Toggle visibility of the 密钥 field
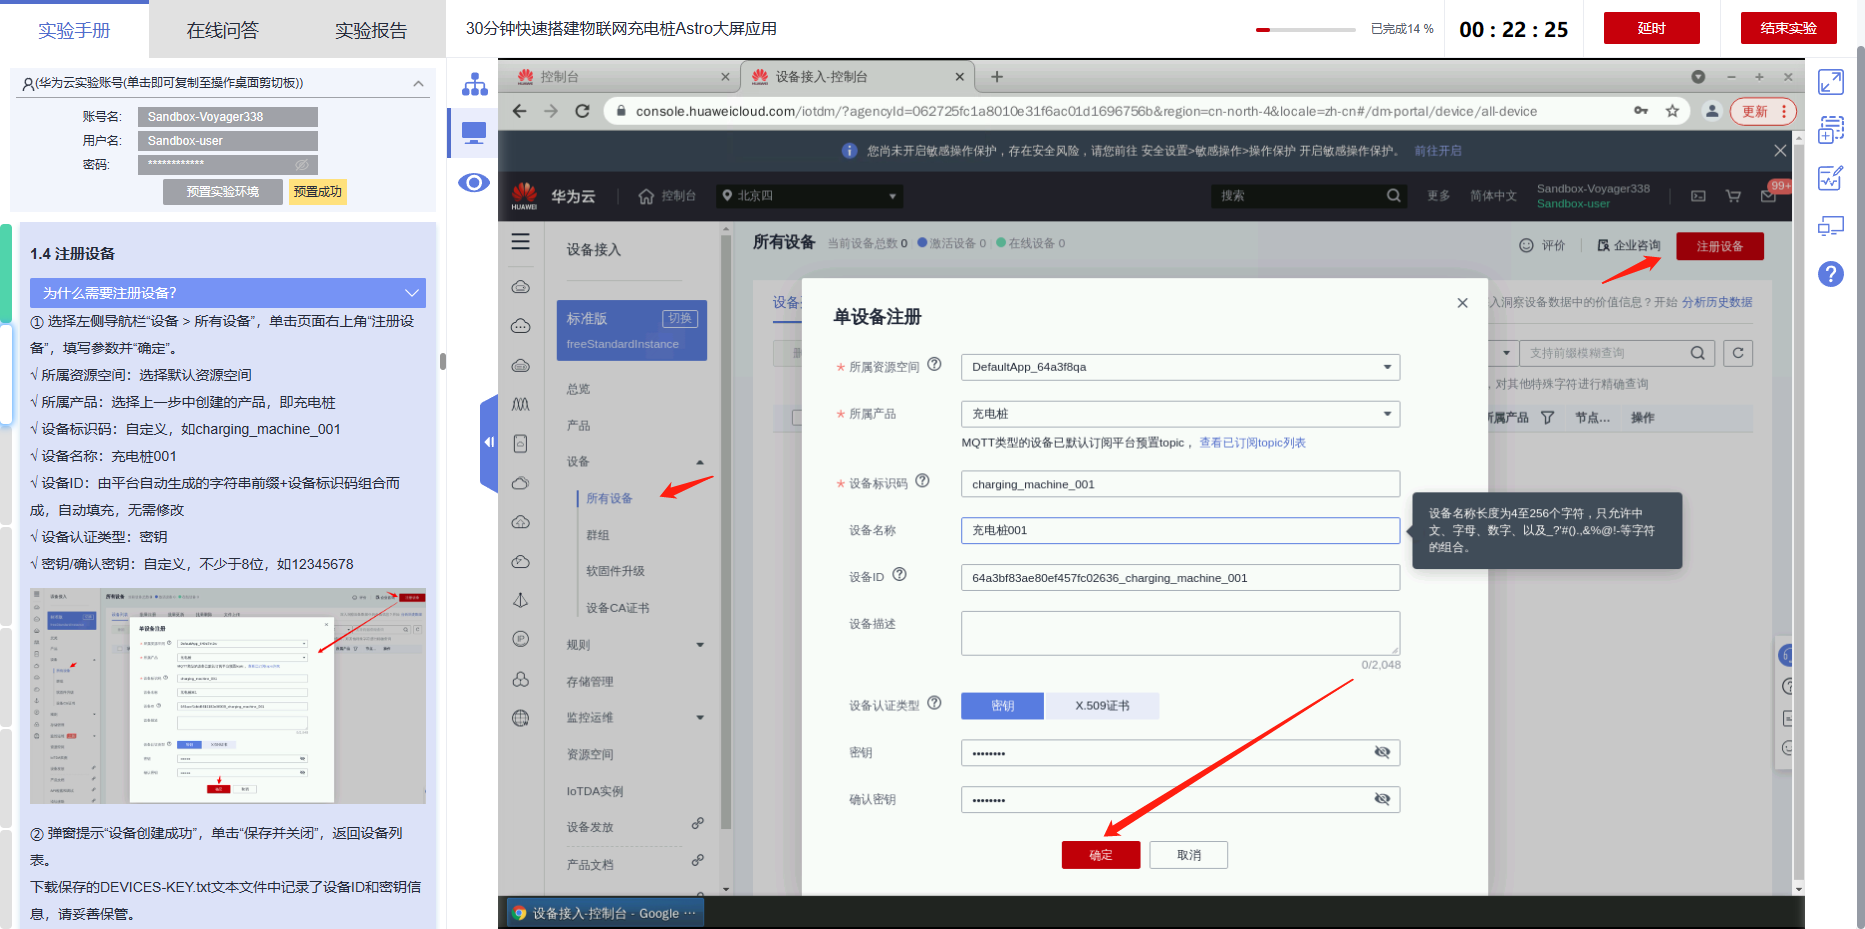Viewport: 1865px width, 929px height. pyautogui.click(x=1382, y=752)
